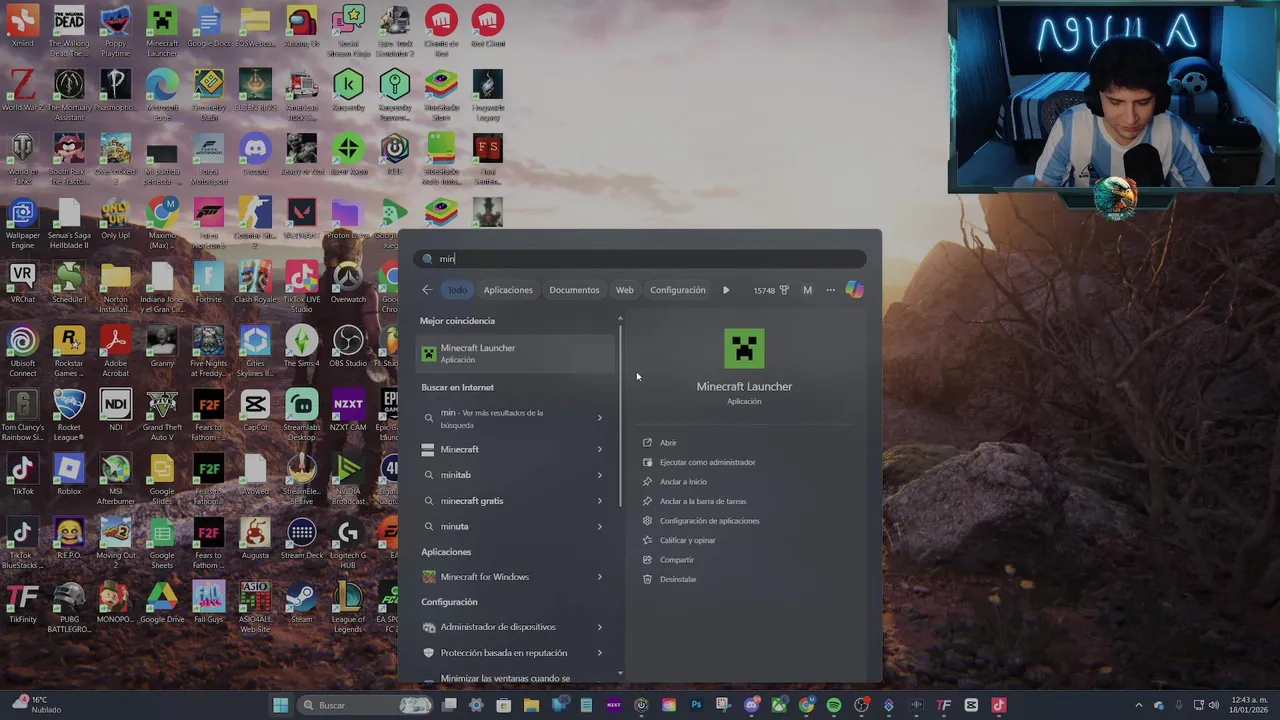Switch to the Documentos filter tab

[x=574, y=290]
